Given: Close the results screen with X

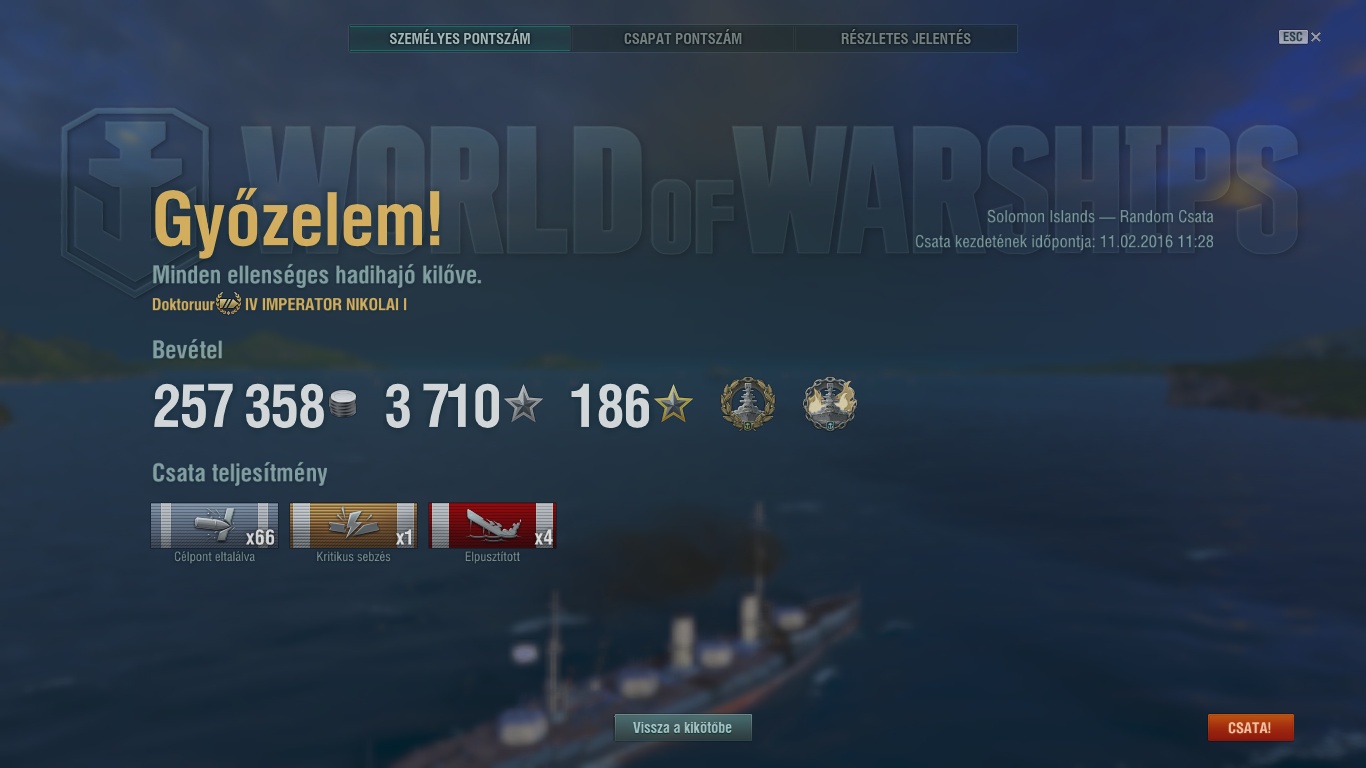Looking at the screenshot, I should [x=1316, y=37].
